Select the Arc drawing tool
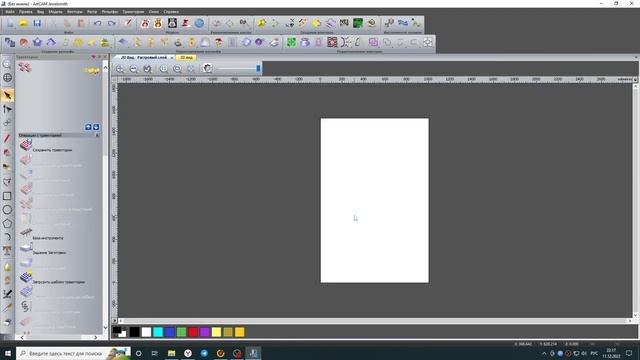This screenshot has width=640, height=360. (7, 237)
